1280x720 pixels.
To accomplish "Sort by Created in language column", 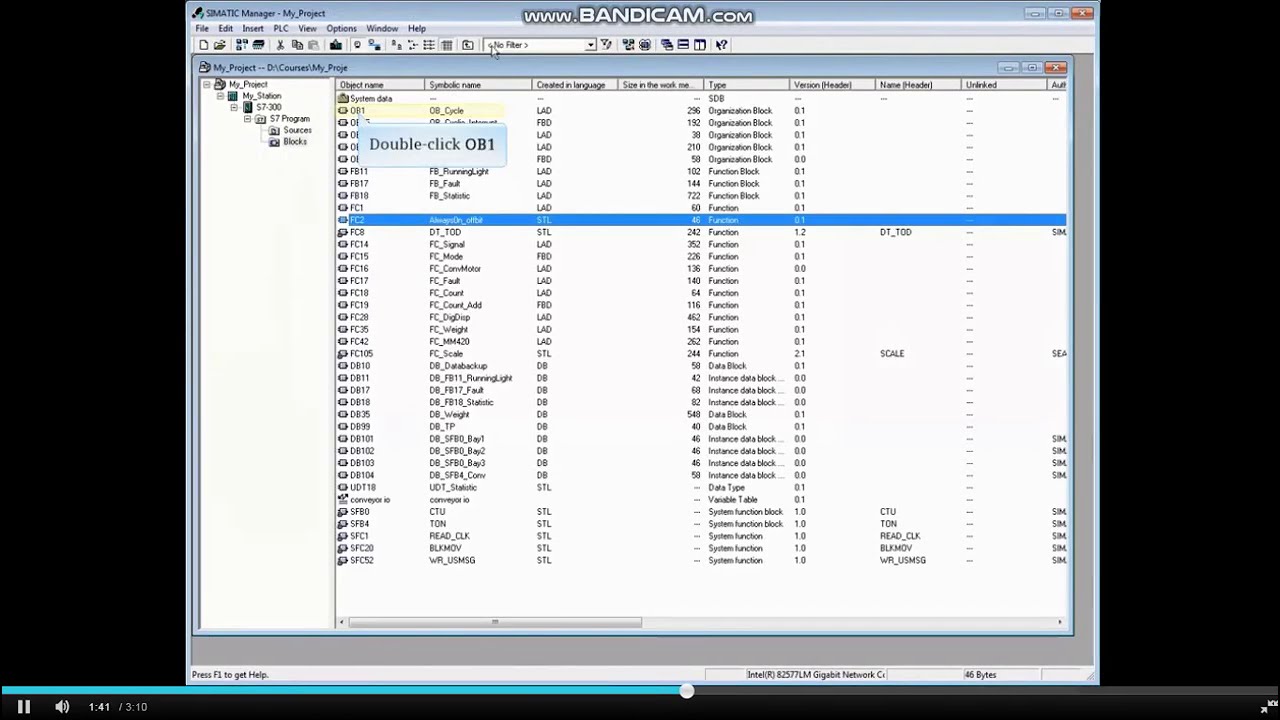I will click(576, 85).
